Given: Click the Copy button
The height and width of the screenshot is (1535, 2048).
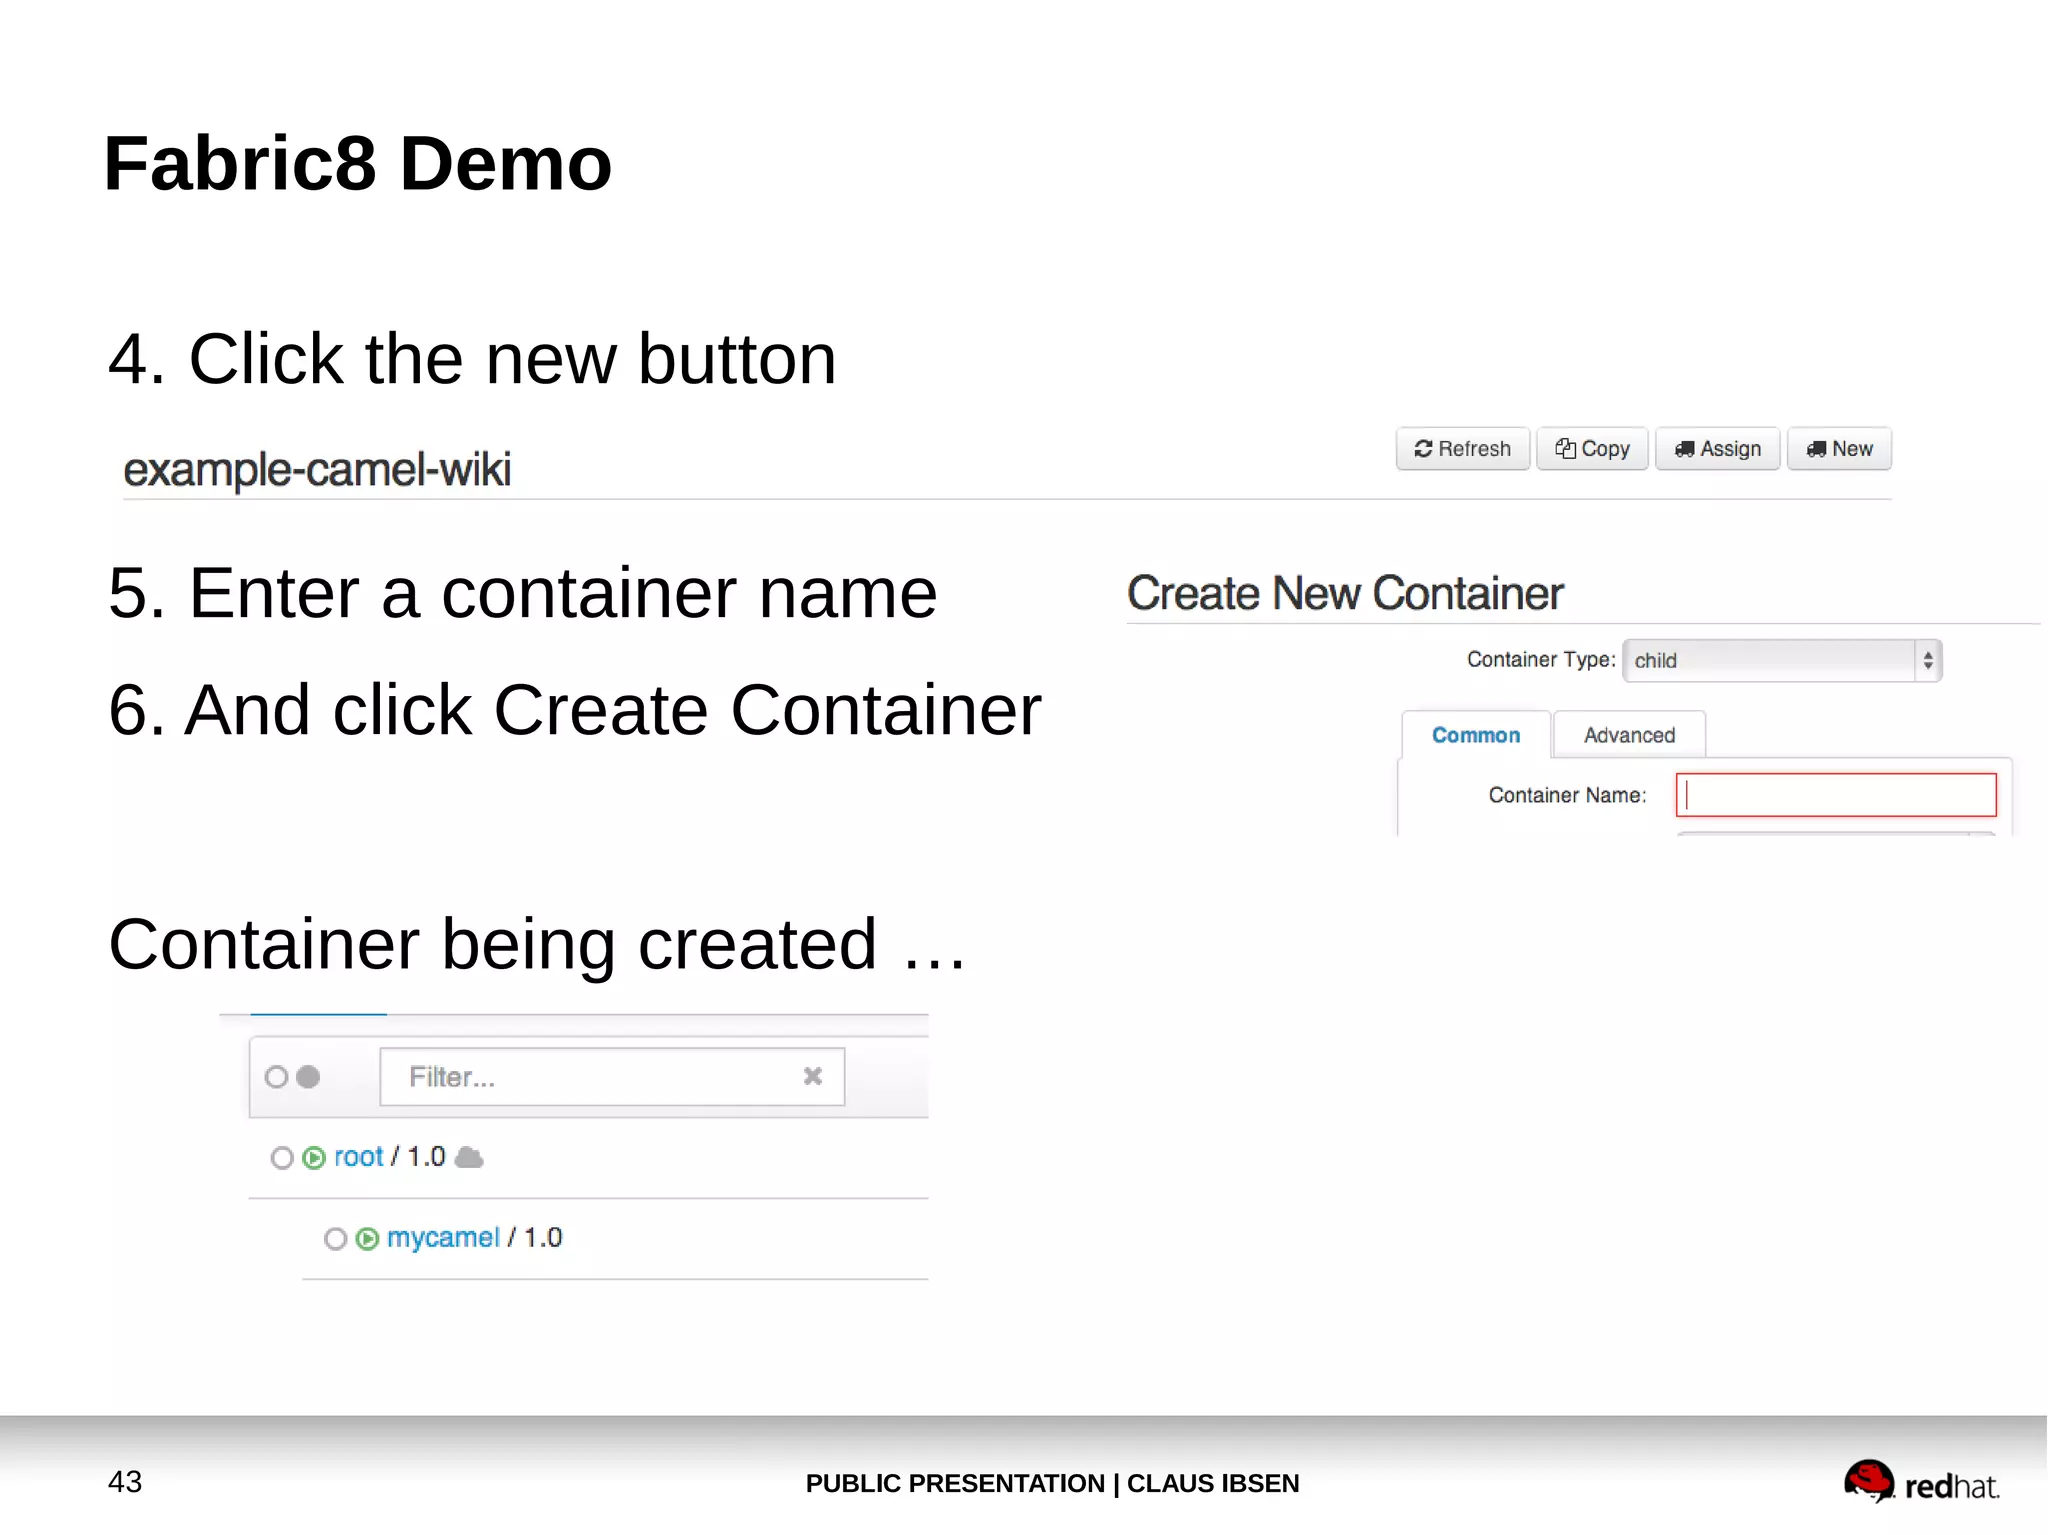Looking at the screenshot, I should tap(1592, 449).
